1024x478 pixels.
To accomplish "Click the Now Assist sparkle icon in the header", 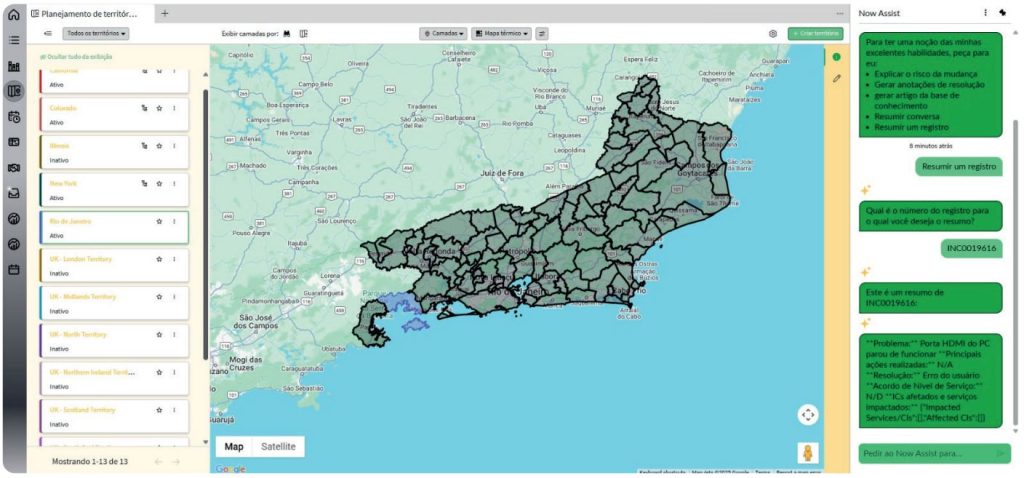I will coord(1002,12).
